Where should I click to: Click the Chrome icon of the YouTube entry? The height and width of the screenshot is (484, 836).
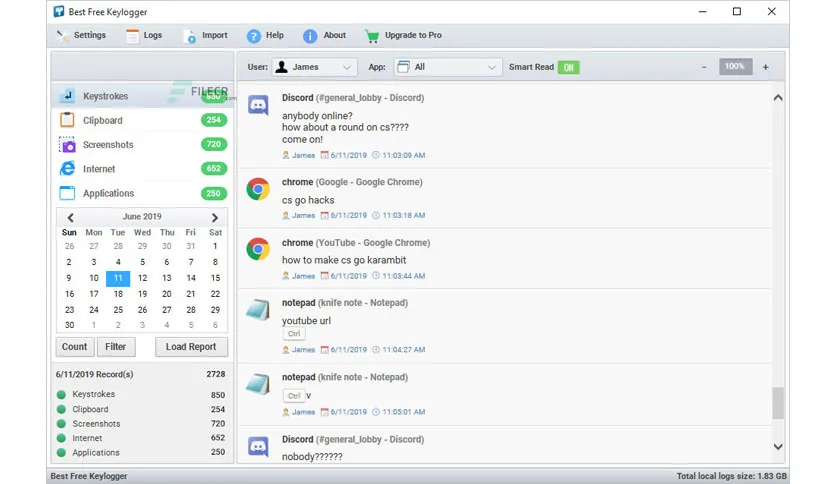coord(258,249)
